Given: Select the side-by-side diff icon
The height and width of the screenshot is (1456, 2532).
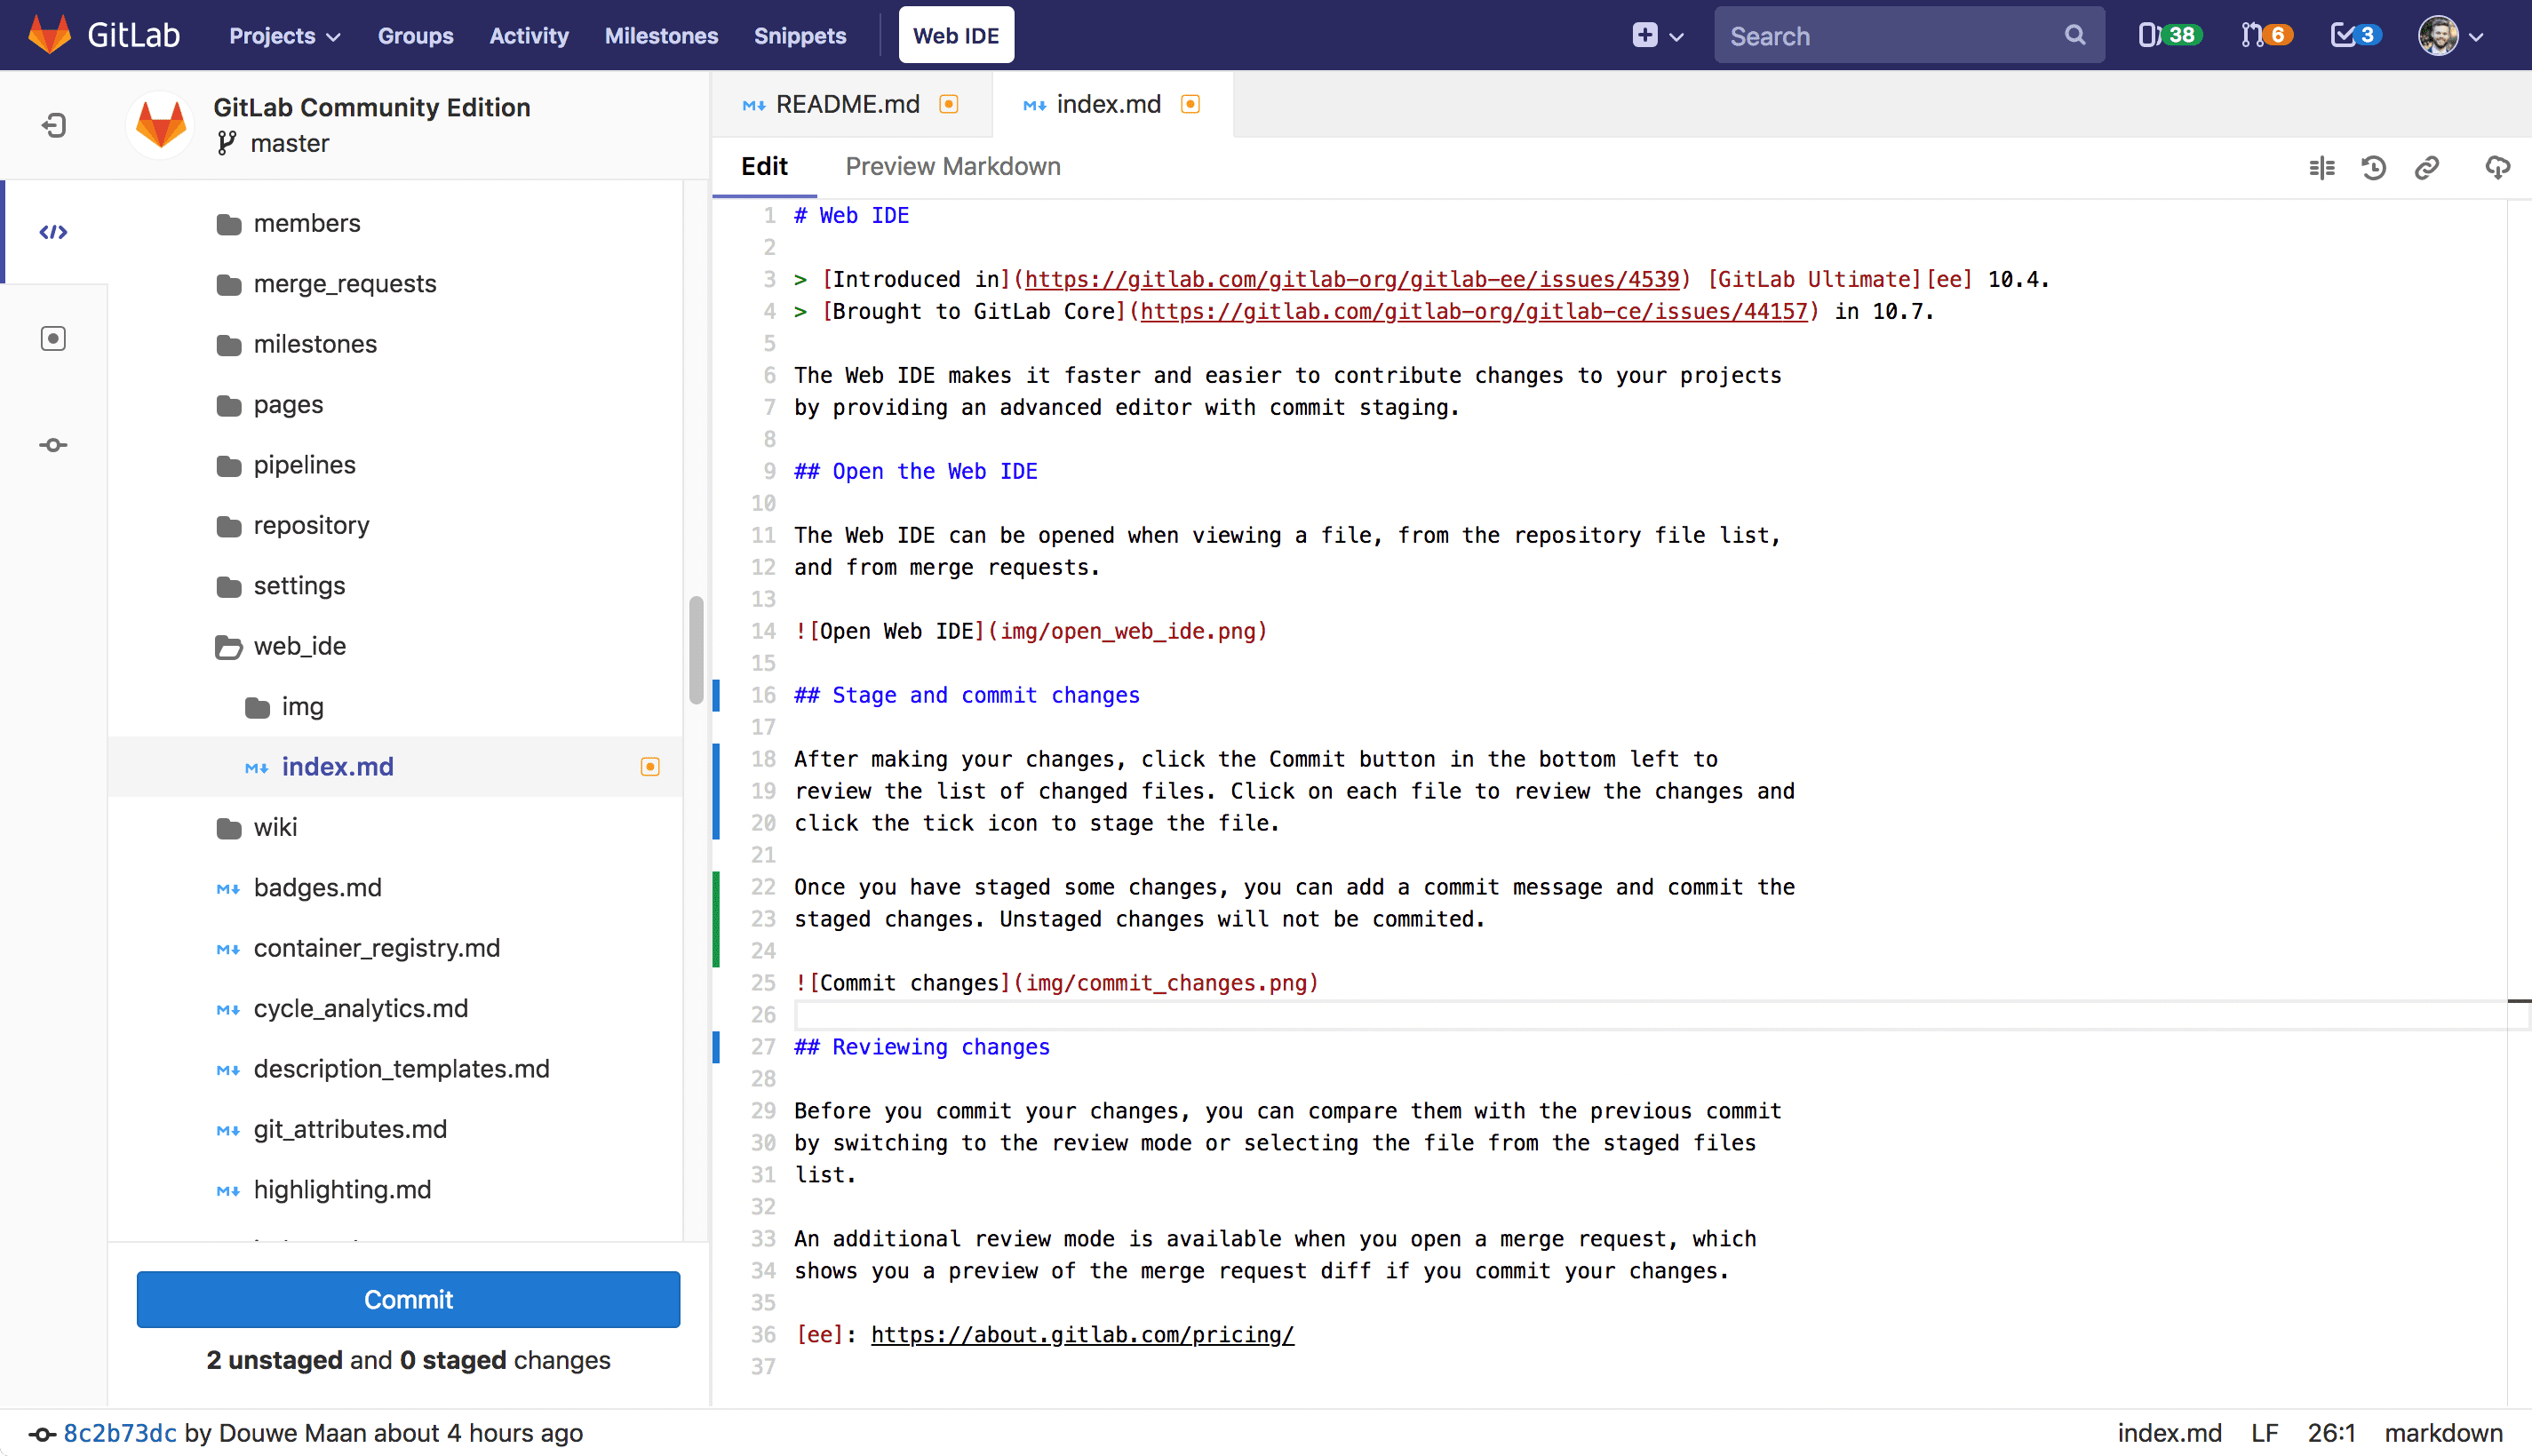Looking at the screenshot, I should pos(2321,167).
